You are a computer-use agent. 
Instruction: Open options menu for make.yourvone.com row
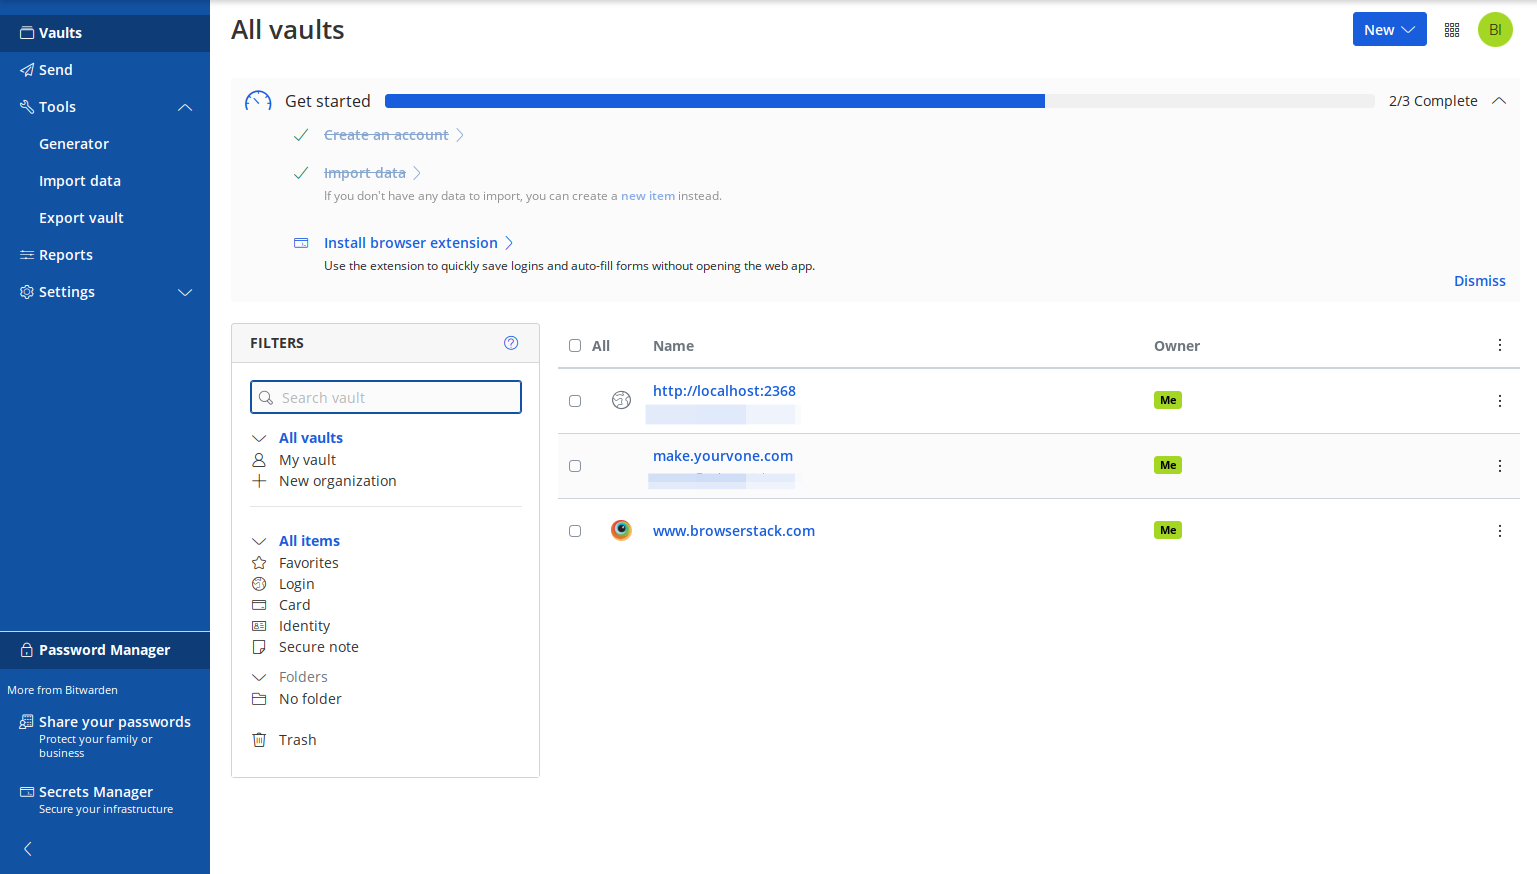point(1500,466)
